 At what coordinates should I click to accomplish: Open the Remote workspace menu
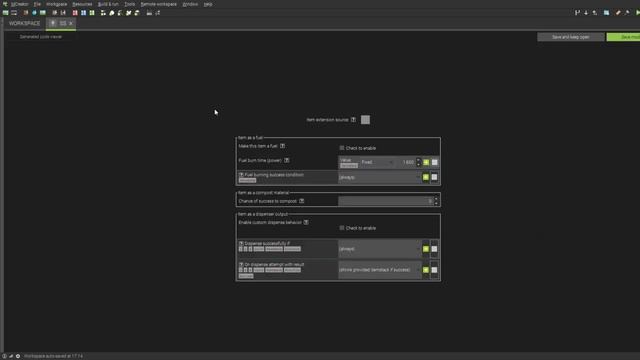158,4
